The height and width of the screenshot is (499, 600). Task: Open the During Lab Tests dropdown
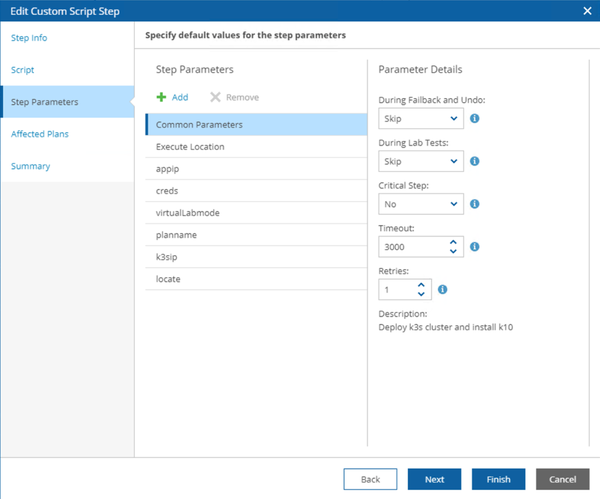pyautogui.click(x=421, y=161)
